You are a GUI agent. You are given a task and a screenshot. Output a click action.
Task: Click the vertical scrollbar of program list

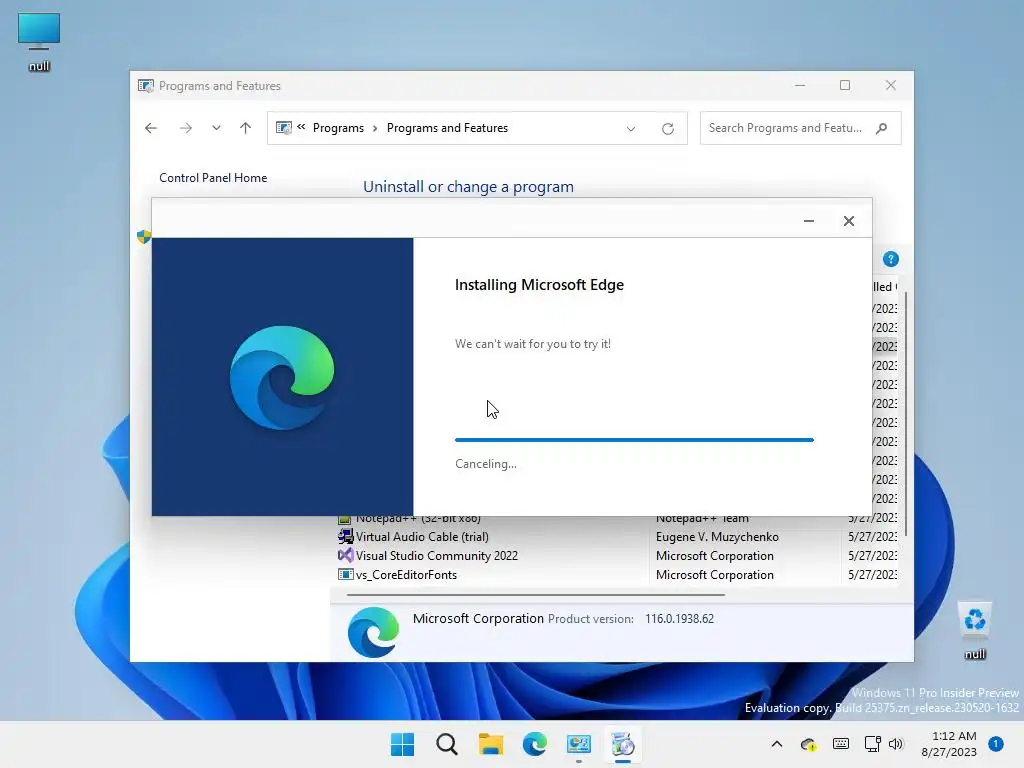coord(906,415)
